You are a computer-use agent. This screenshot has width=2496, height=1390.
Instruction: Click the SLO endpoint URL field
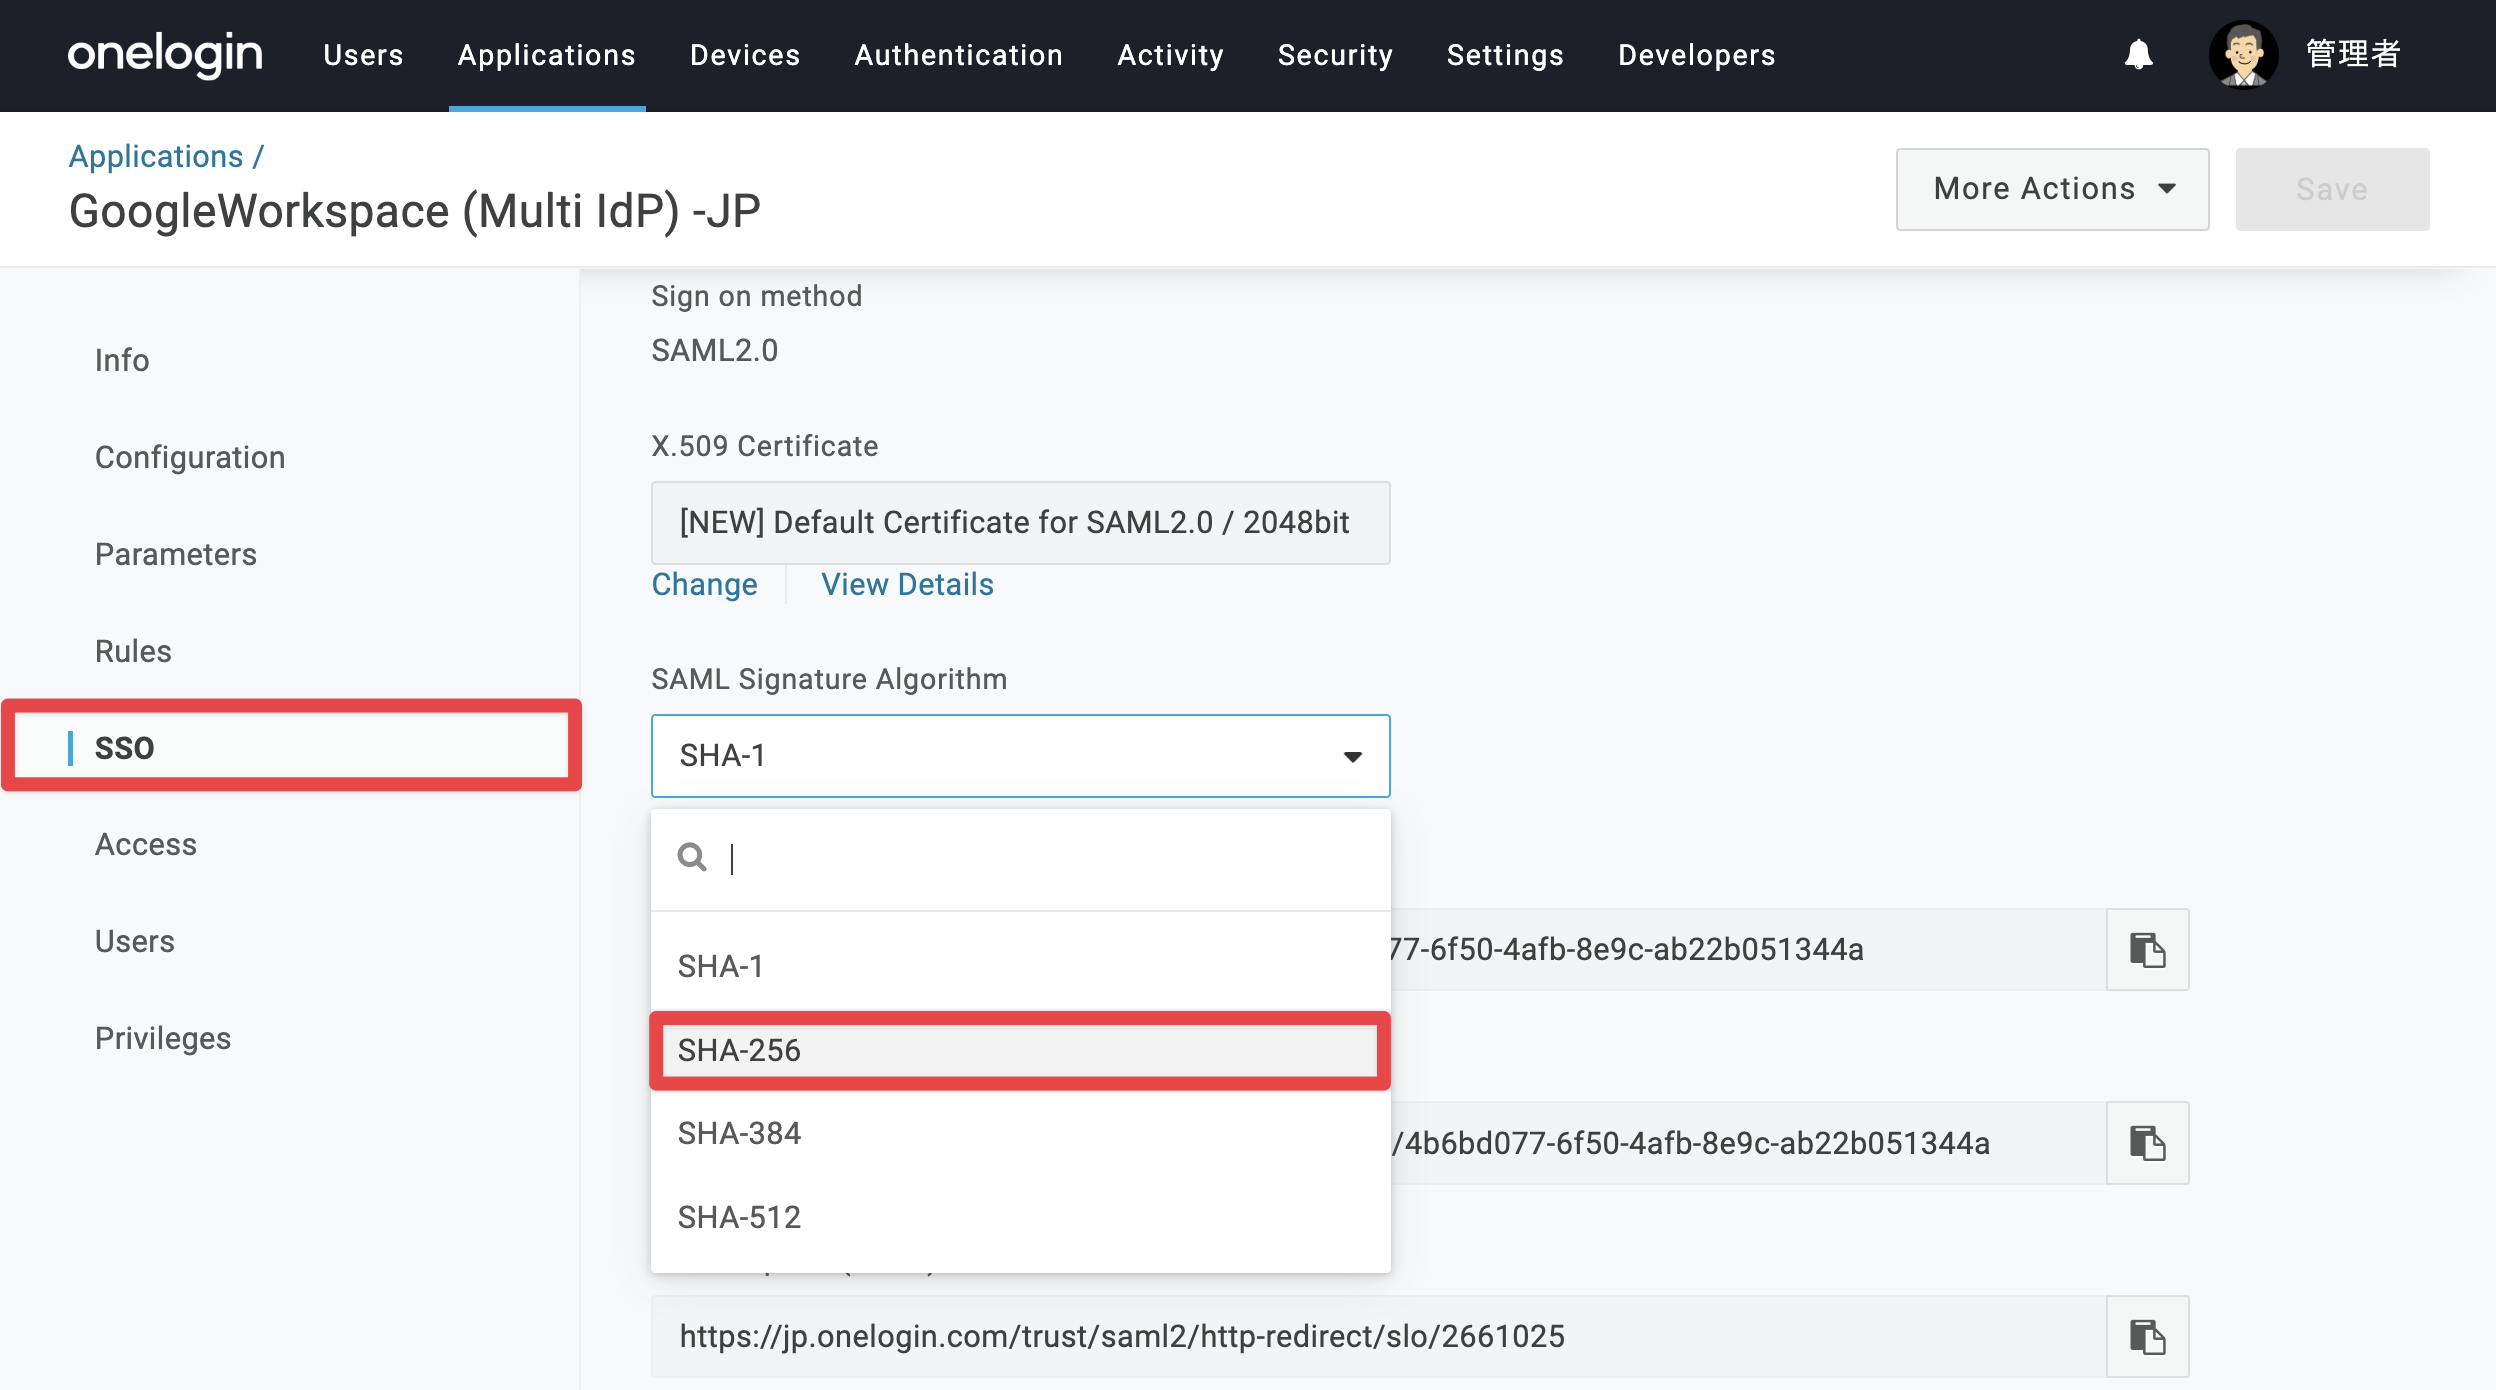(1378, 1337)
